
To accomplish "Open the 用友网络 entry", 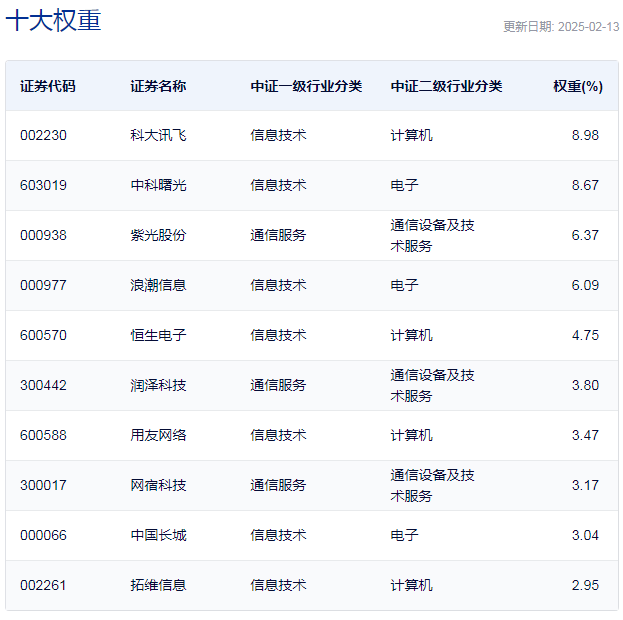I will coord(158,435).
